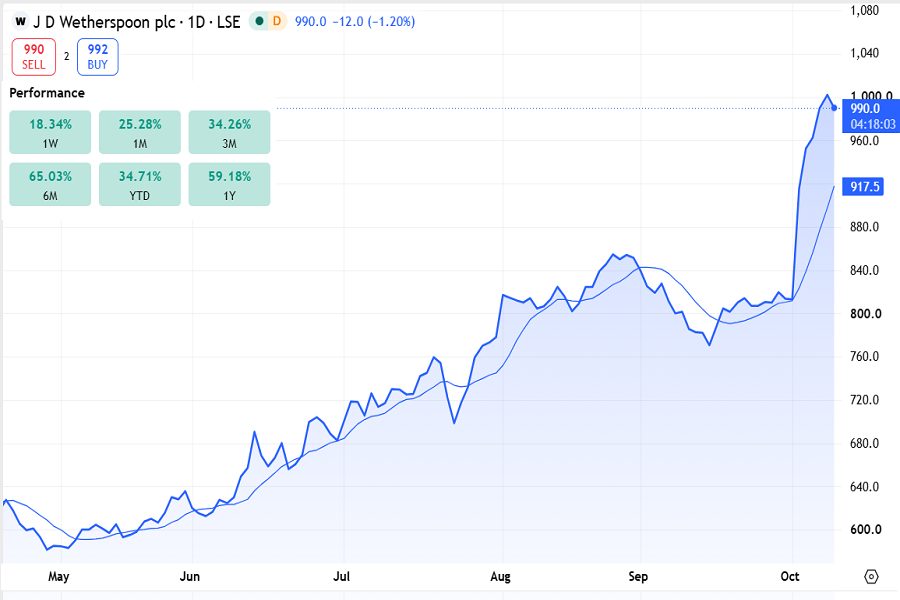Click the J D Wetherspoon plc symbol title
The height and width of the screenshot is (600, 900).
pyautogui.click(x=104, y=22)
